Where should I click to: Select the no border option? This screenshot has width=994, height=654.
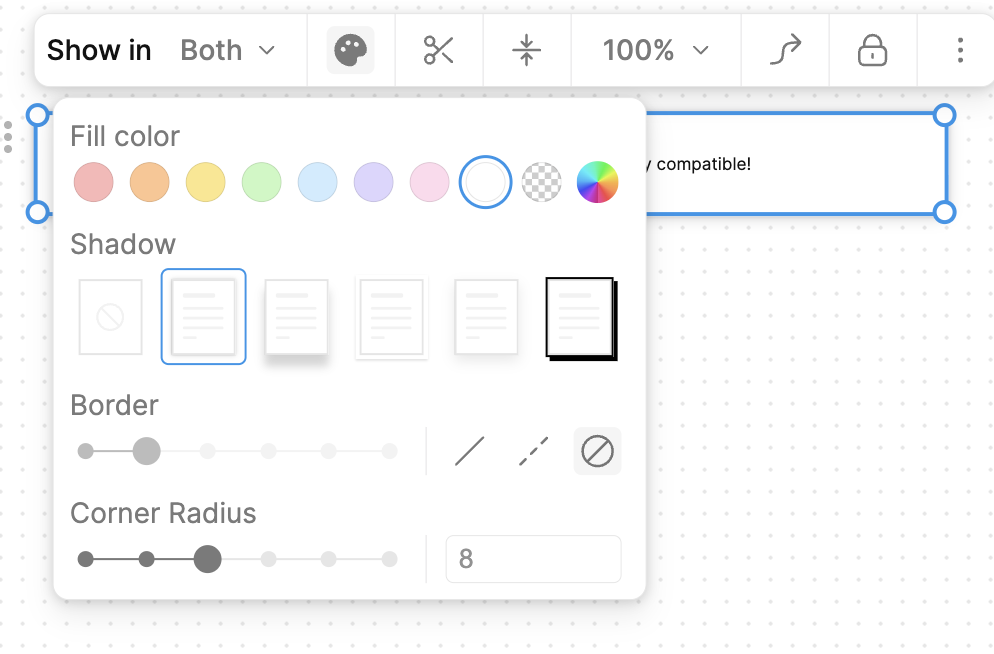pos(597,451)
